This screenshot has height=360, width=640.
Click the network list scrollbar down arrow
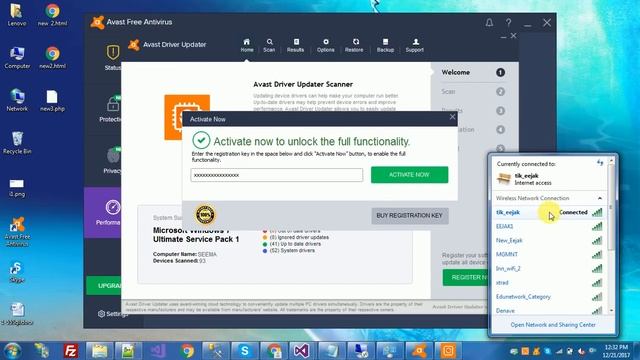[x=611, y=311]
